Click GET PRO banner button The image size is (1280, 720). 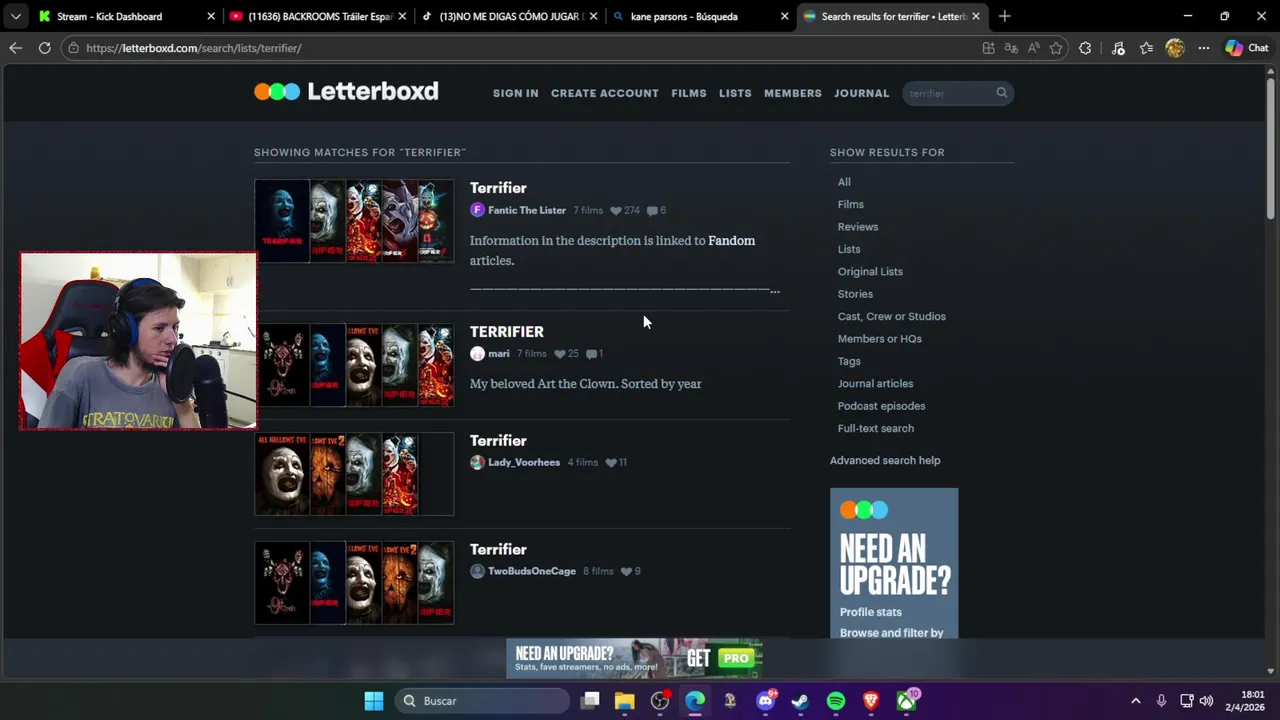(719, 658)
